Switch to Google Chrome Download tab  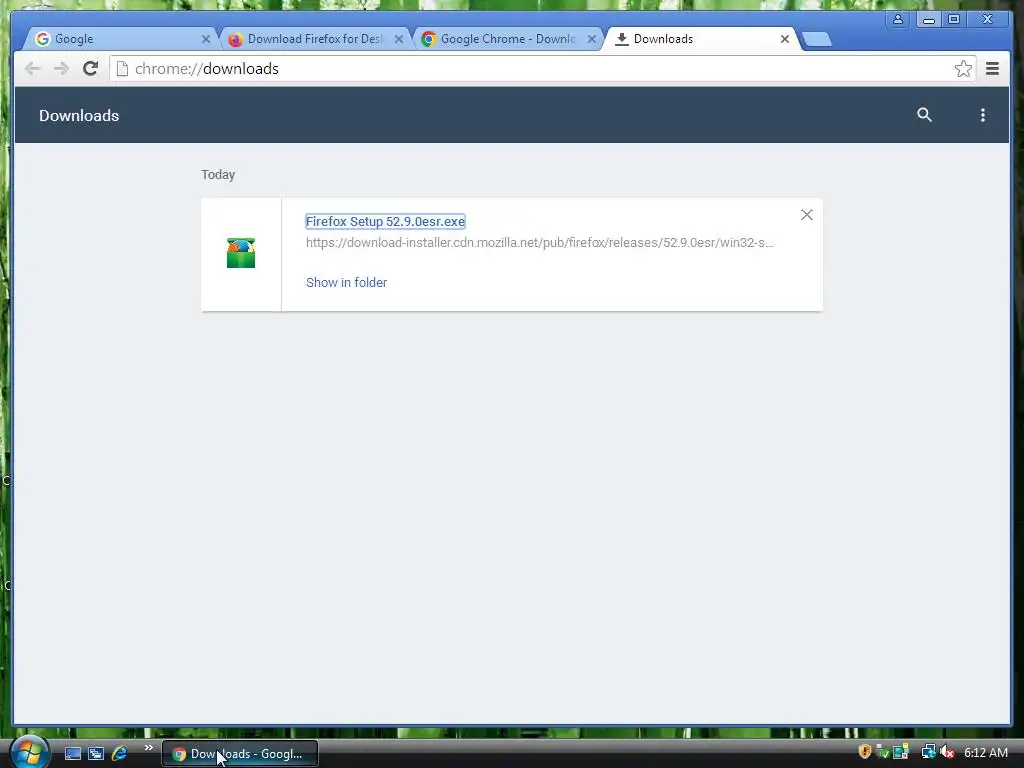click(x=507, y=39)
